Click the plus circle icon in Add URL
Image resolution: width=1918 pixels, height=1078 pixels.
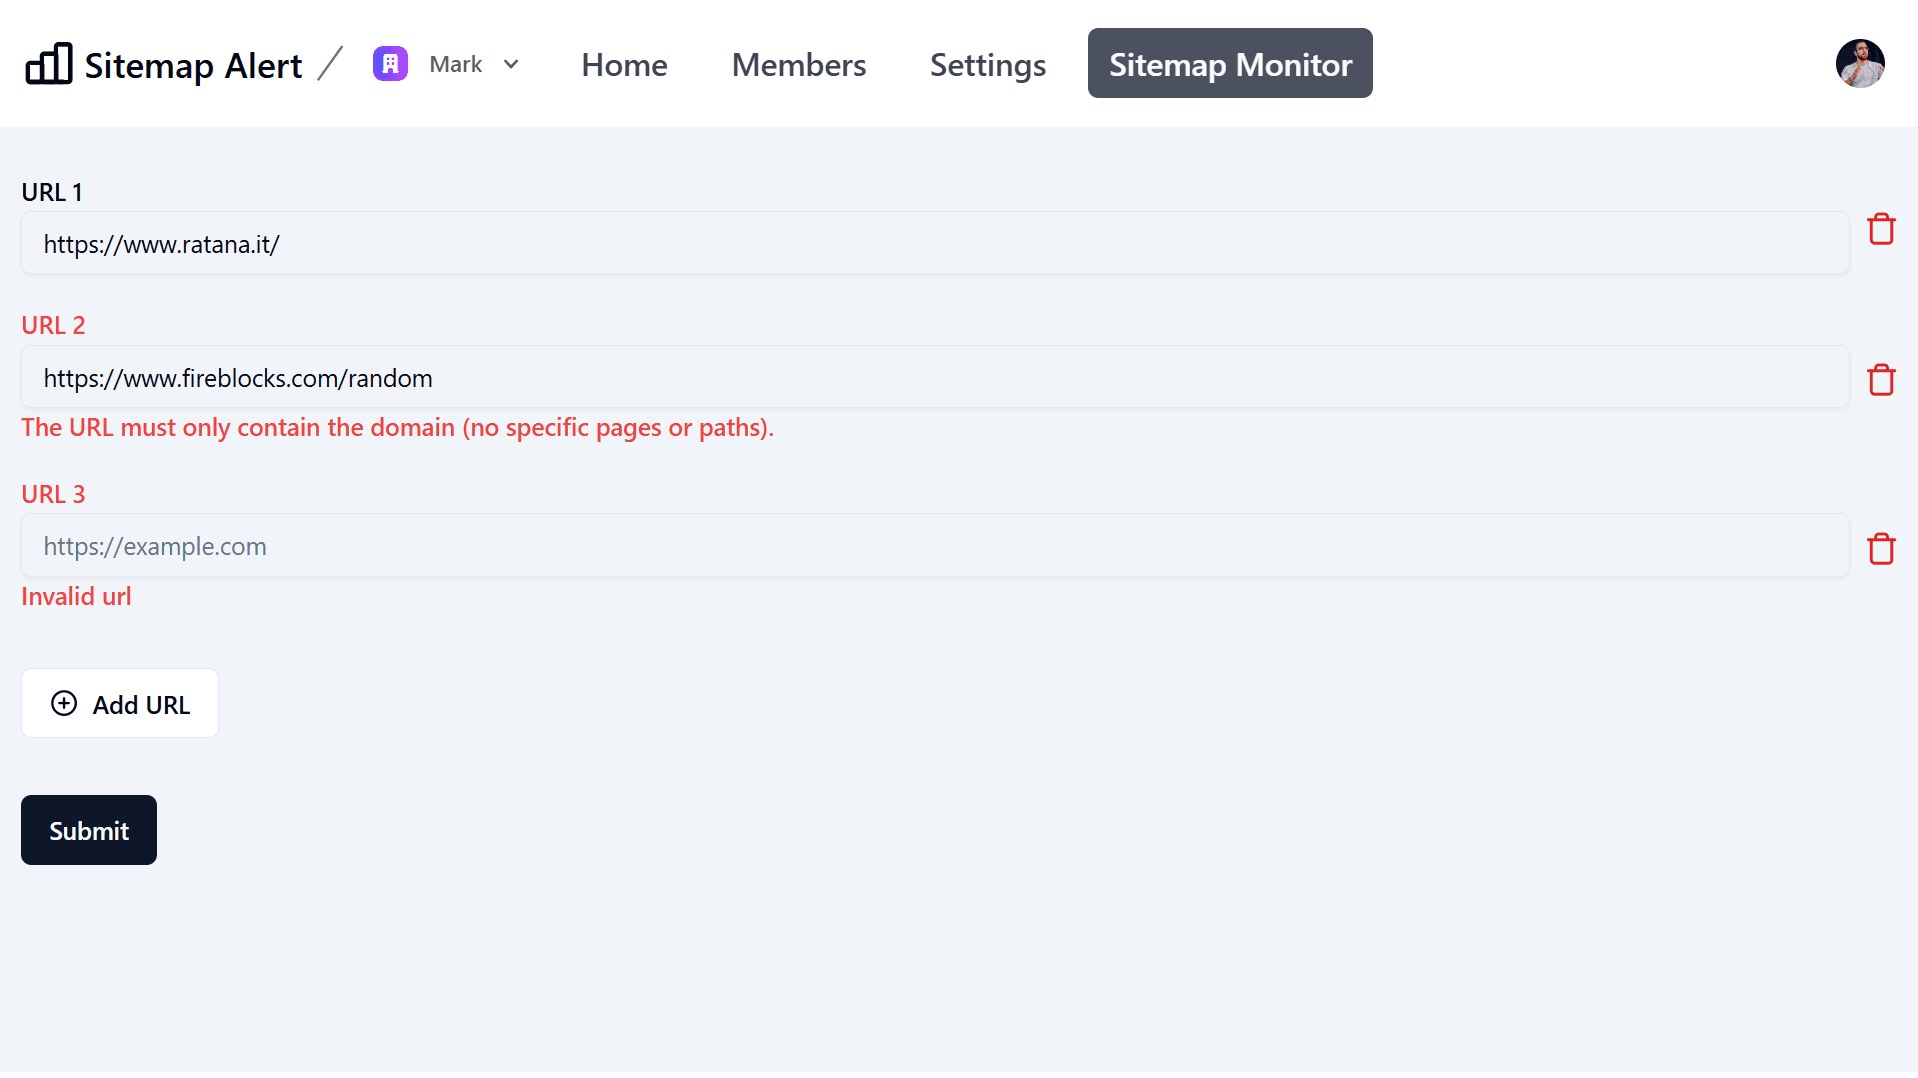coord(64,704)
